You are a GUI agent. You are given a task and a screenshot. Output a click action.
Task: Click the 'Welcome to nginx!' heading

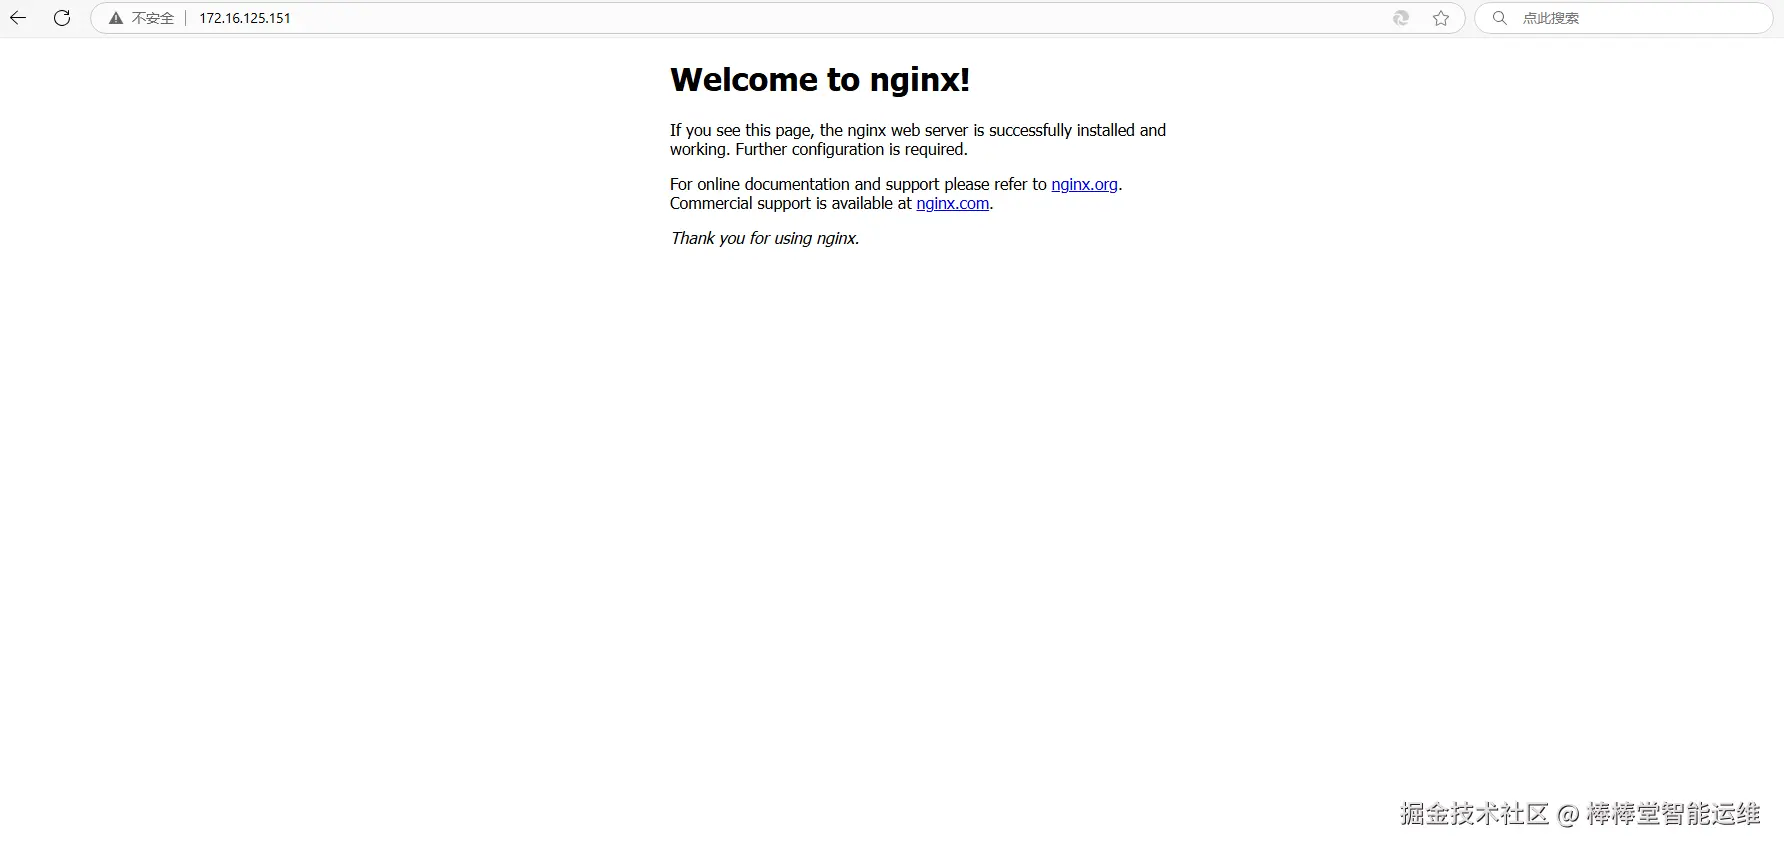(820, 79)
